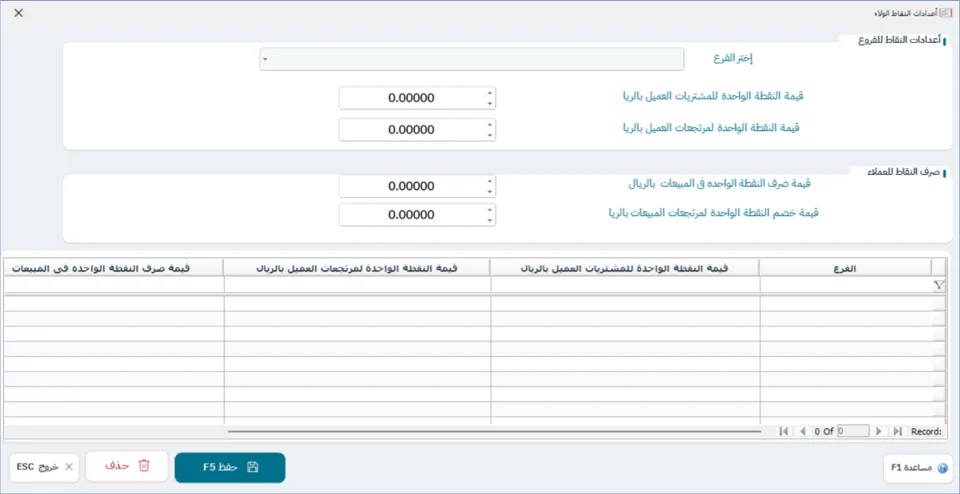Decrease customer returns point value spinner
960x494 pixels.
click(489, 135)
